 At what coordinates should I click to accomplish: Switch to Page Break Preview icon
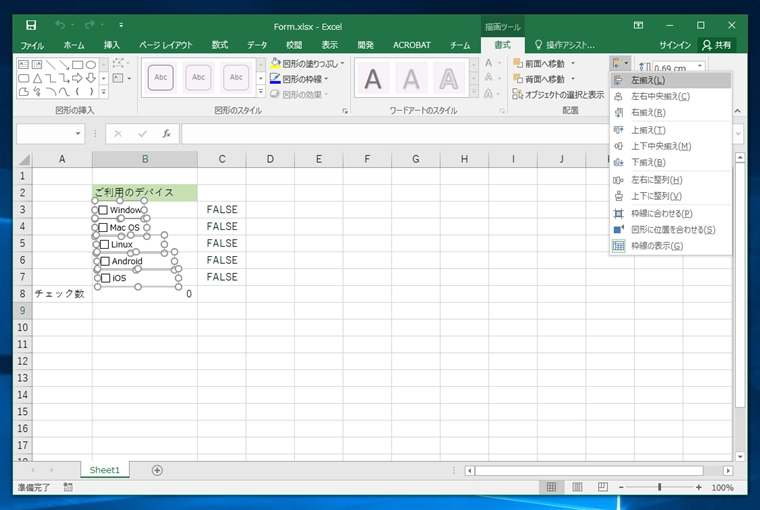point(602,487)
